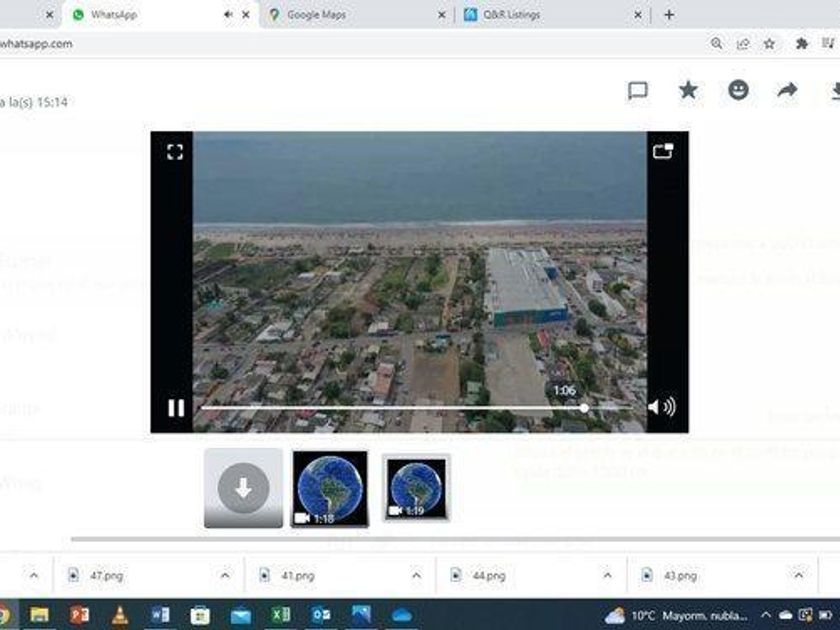Open a new browser tab
Viewport: 840px width, 630px height.
tap(669, 15)
